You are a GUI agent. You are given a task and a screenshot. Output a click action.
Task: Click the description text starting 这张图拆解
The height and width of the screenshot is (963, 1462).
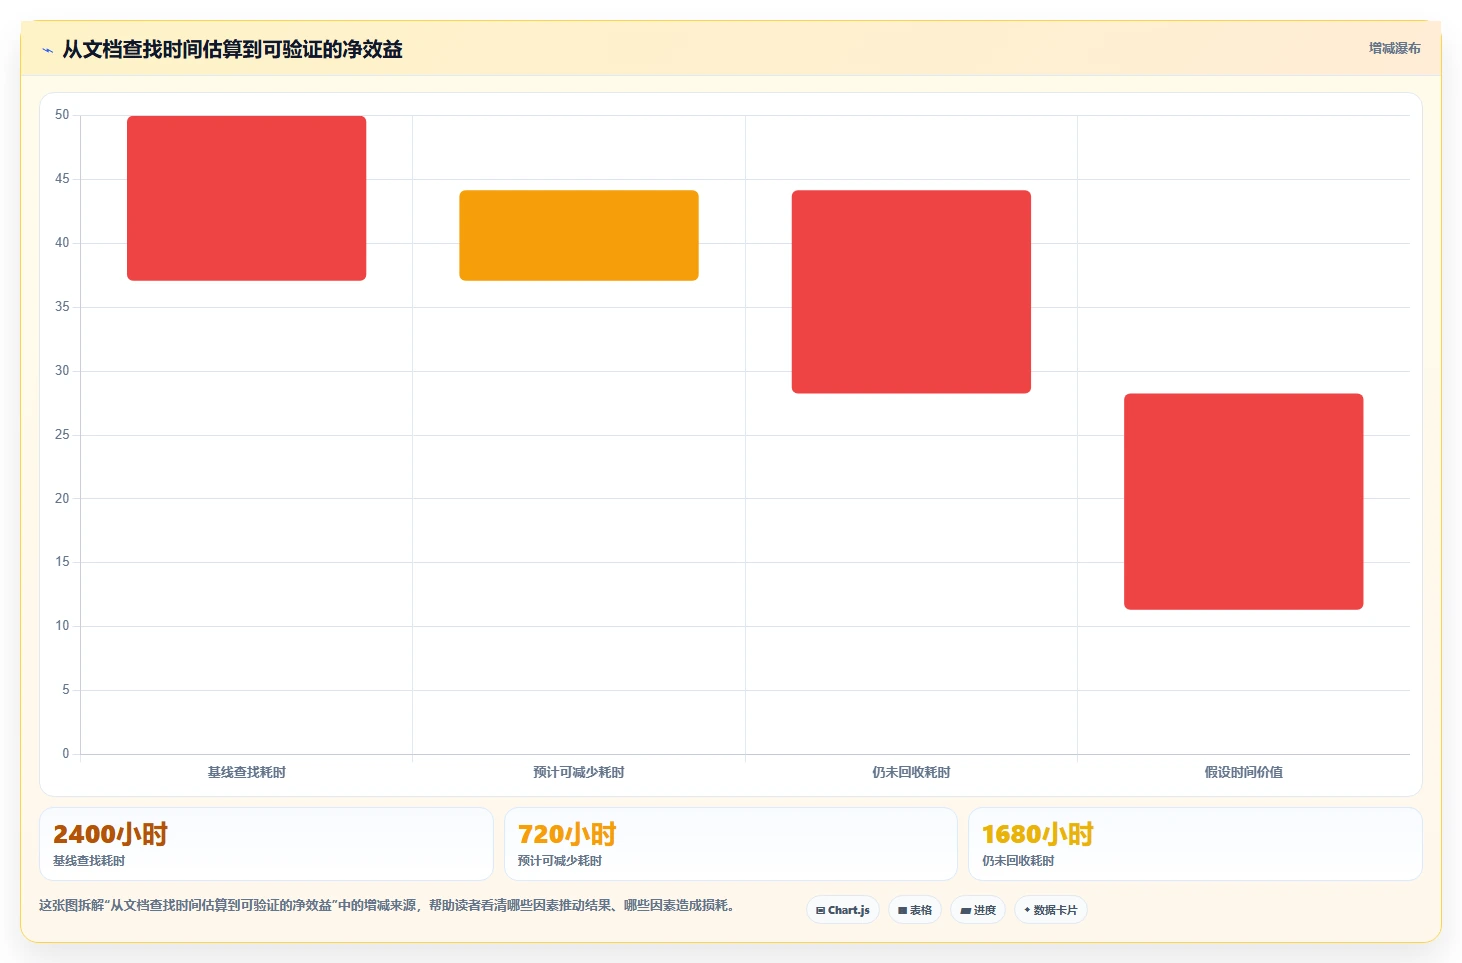click(x=389, y=906)
